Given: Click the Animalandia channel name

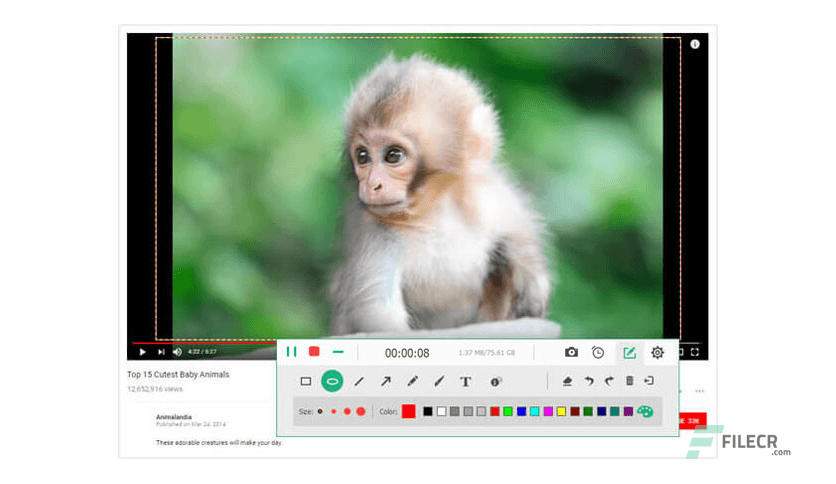Looking at the screenshot, I should click(174, 417).
